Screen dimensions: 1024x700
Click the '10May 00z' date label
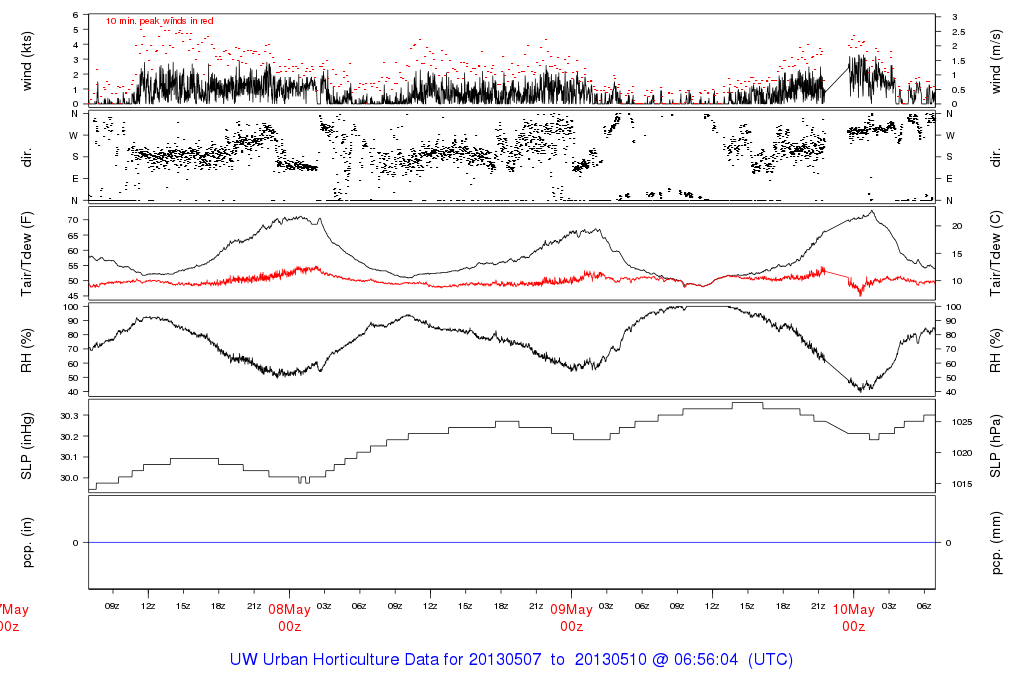(854, 618)
